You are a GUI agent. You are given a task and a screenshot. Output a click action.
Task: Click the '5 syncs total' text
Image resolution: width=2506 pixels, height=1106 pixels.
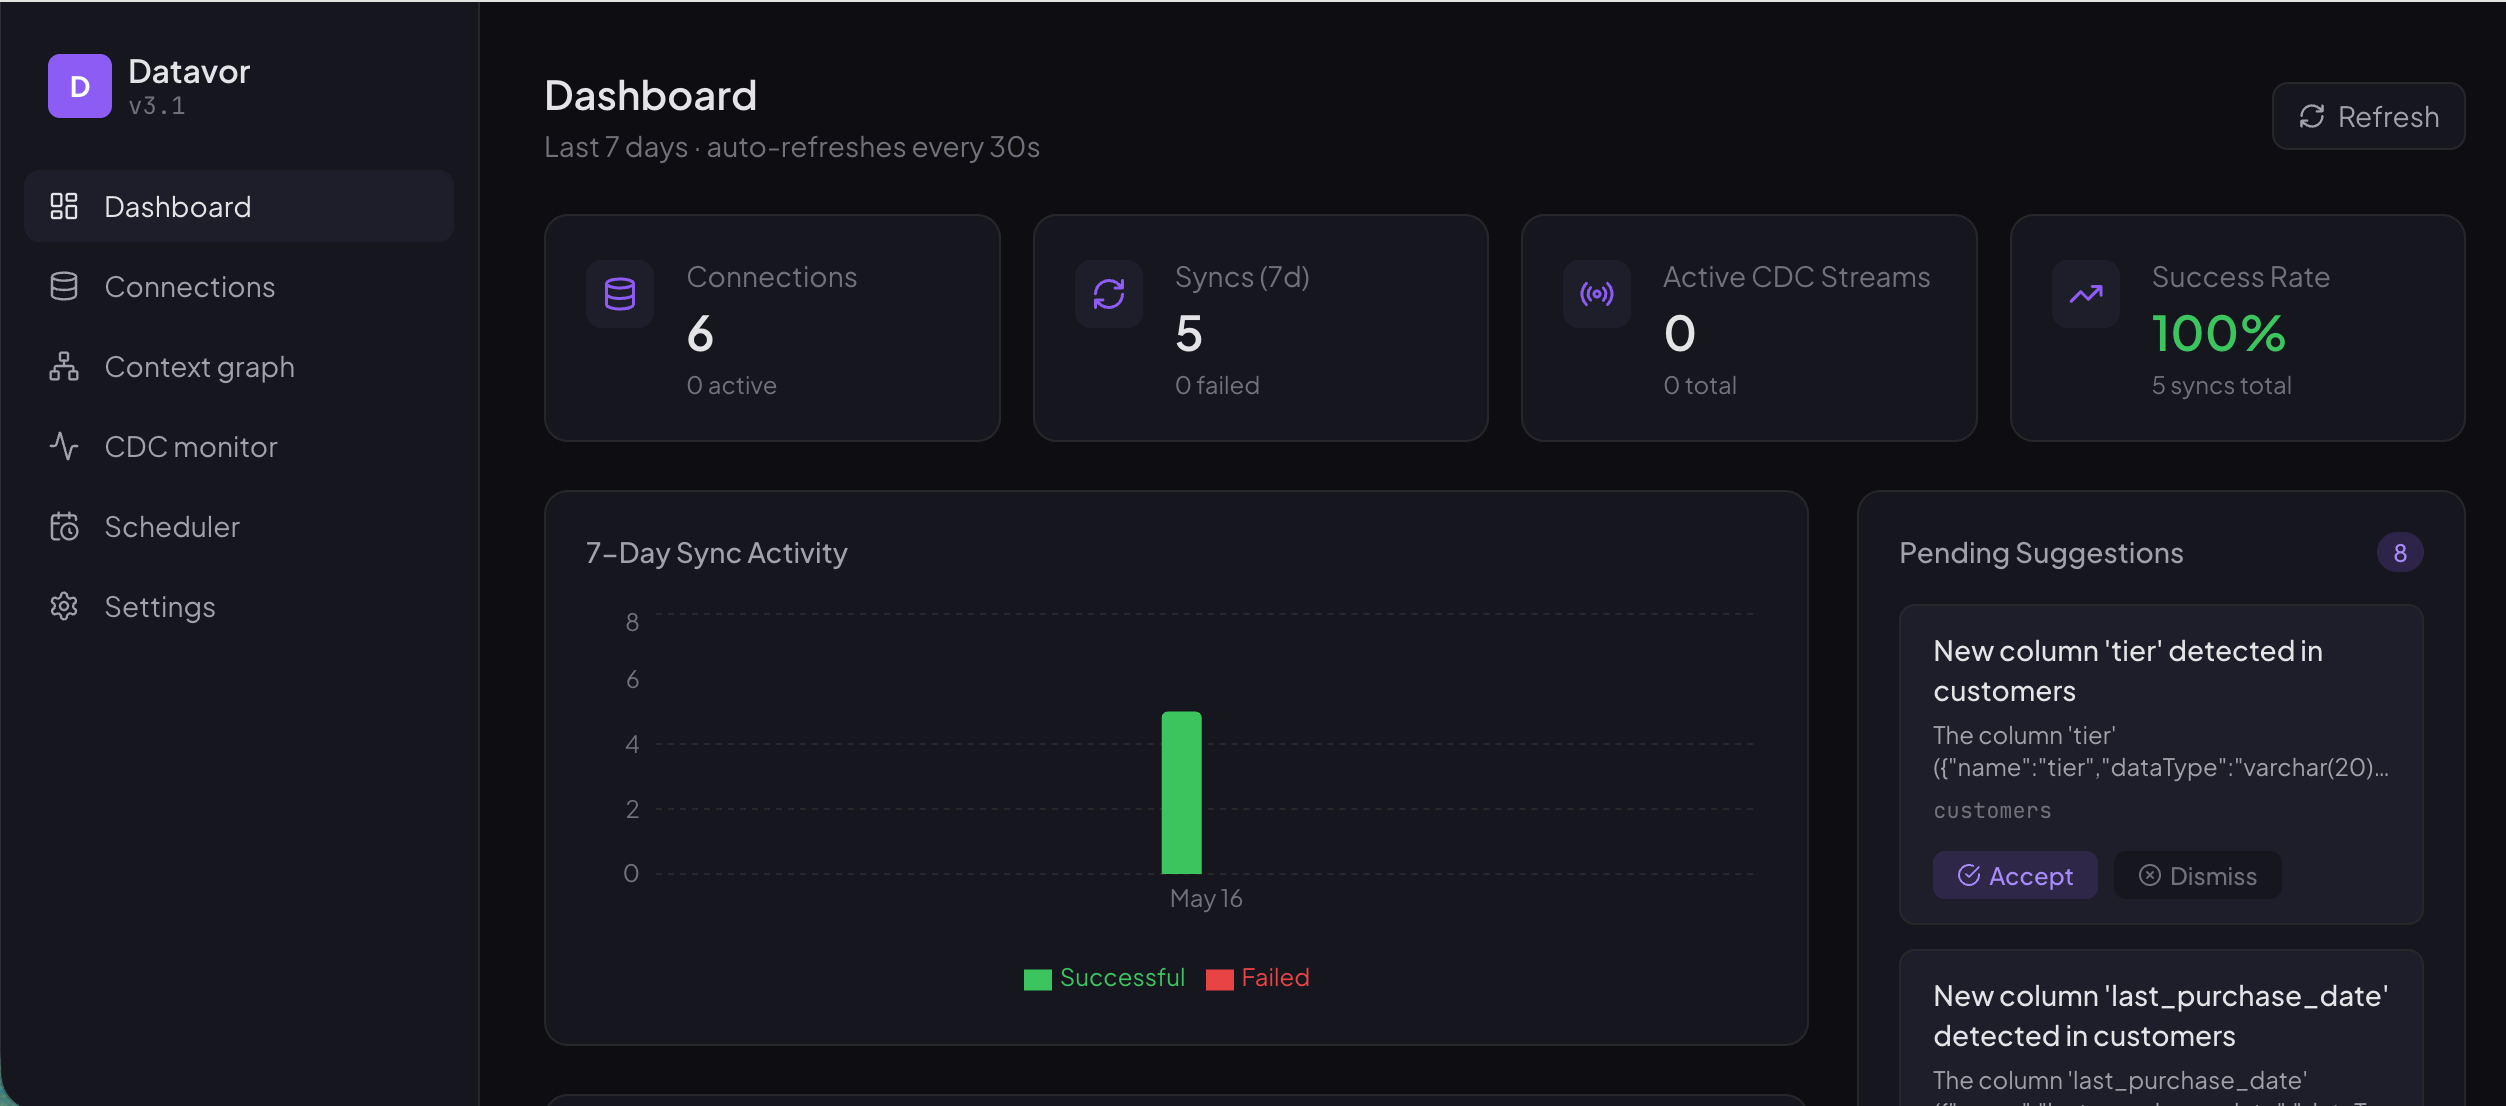tap(2221, 386)
